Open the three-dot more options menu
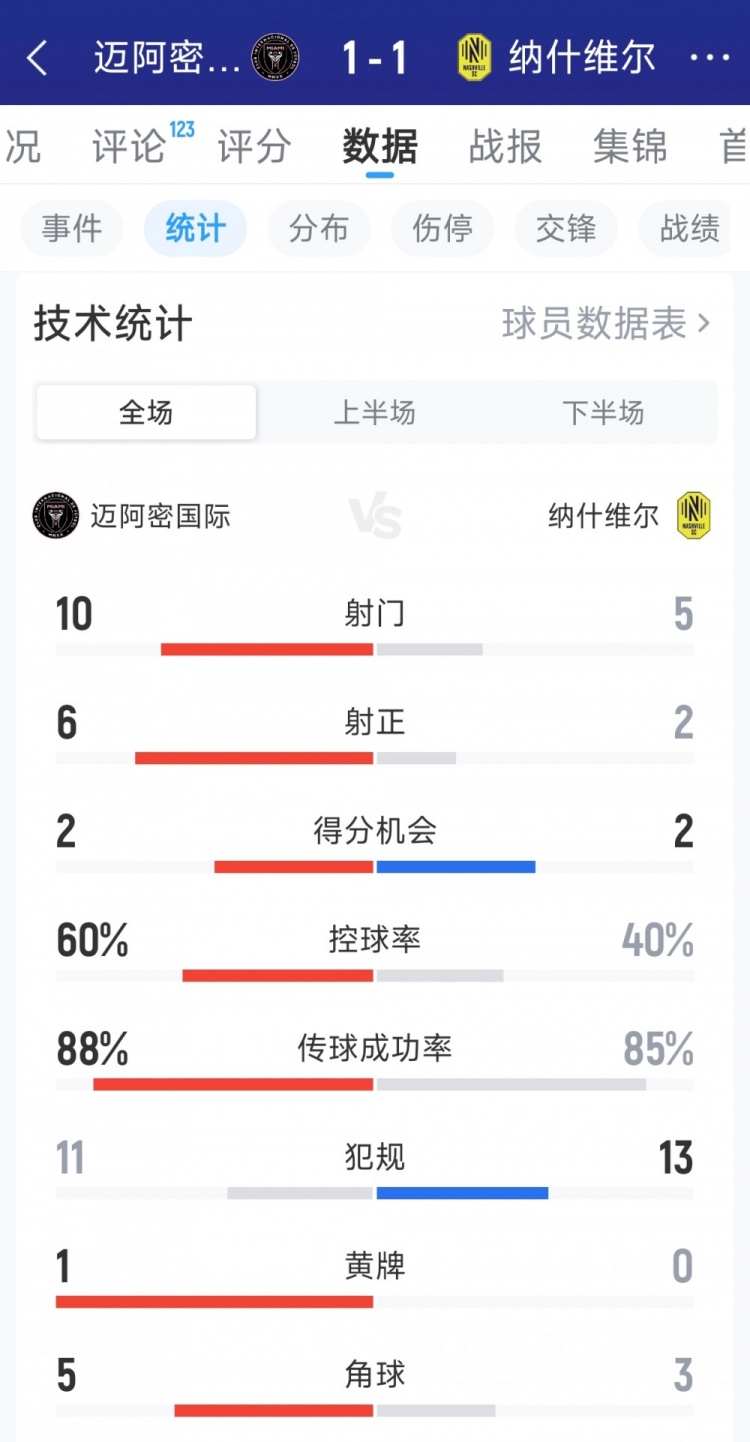Viewport: 750px width, 1442px height. pos(710,58)
